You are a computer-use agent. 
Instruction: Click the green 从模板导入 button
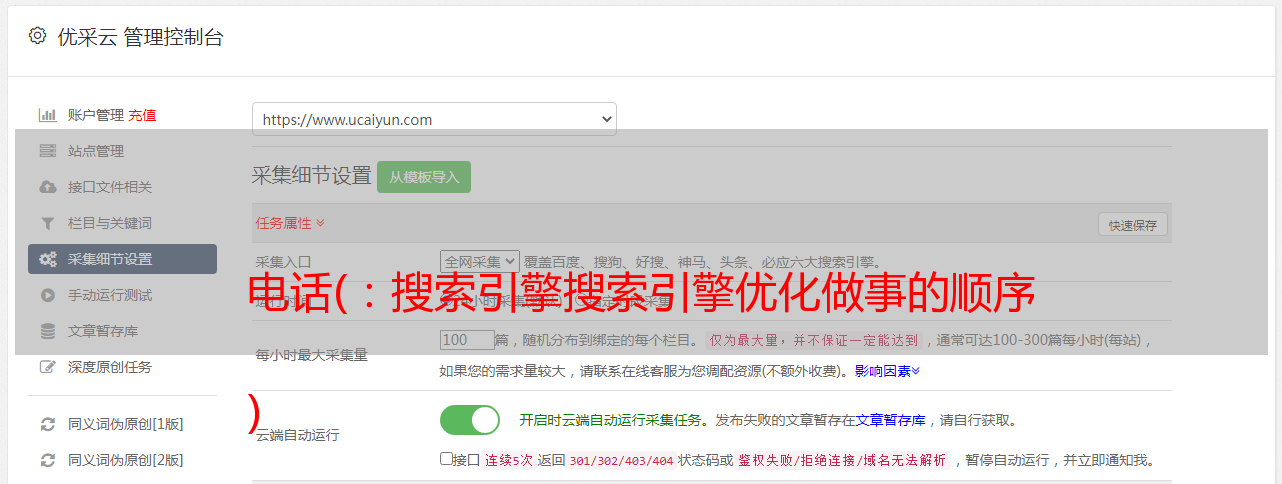tap(424, 177)
